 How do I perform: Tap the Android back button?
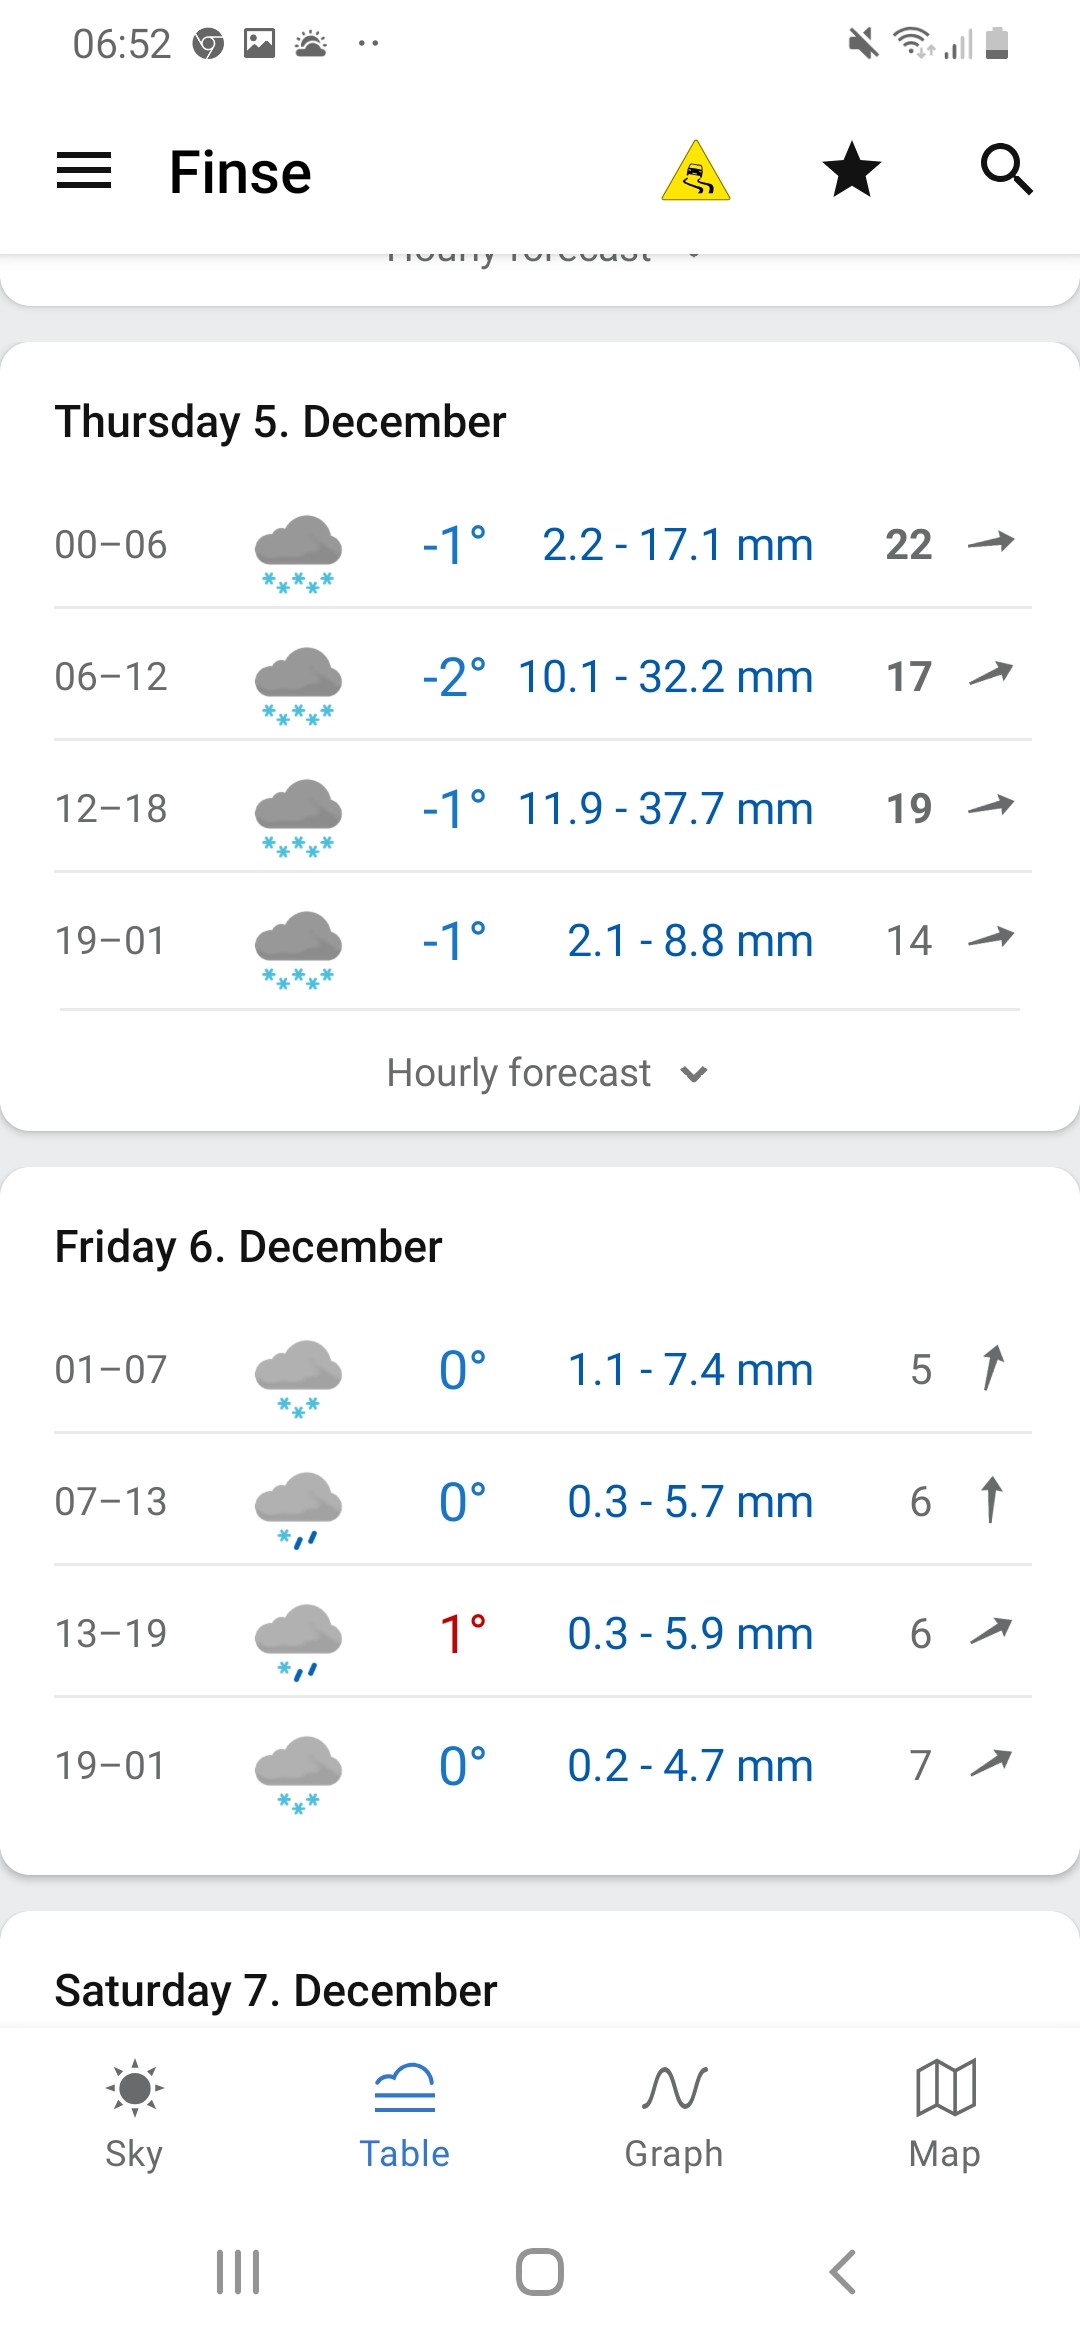click(x=843, y=2271)
